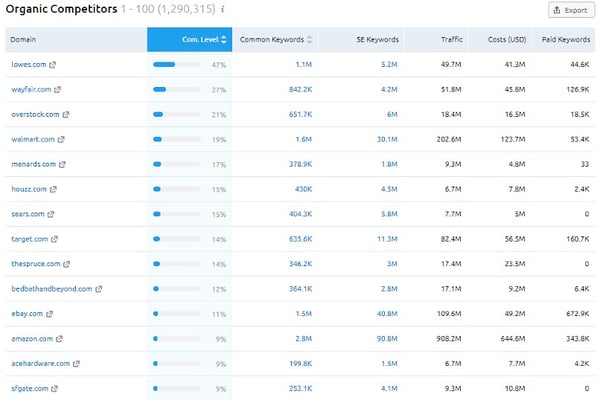Open external link icon next to target.com
The image size is (600, 400).
[x=54, y=239]
